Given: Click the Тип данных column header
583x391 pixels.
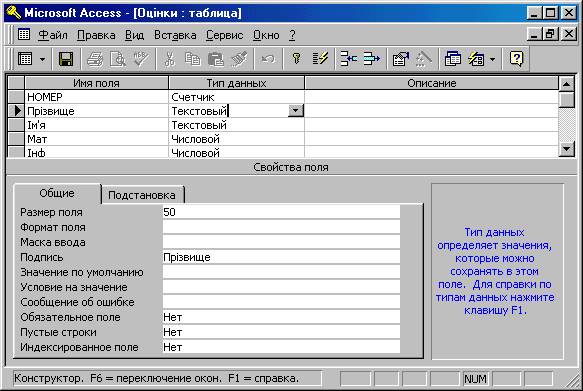Looking at the screenshot, I should tap(236, 83).
